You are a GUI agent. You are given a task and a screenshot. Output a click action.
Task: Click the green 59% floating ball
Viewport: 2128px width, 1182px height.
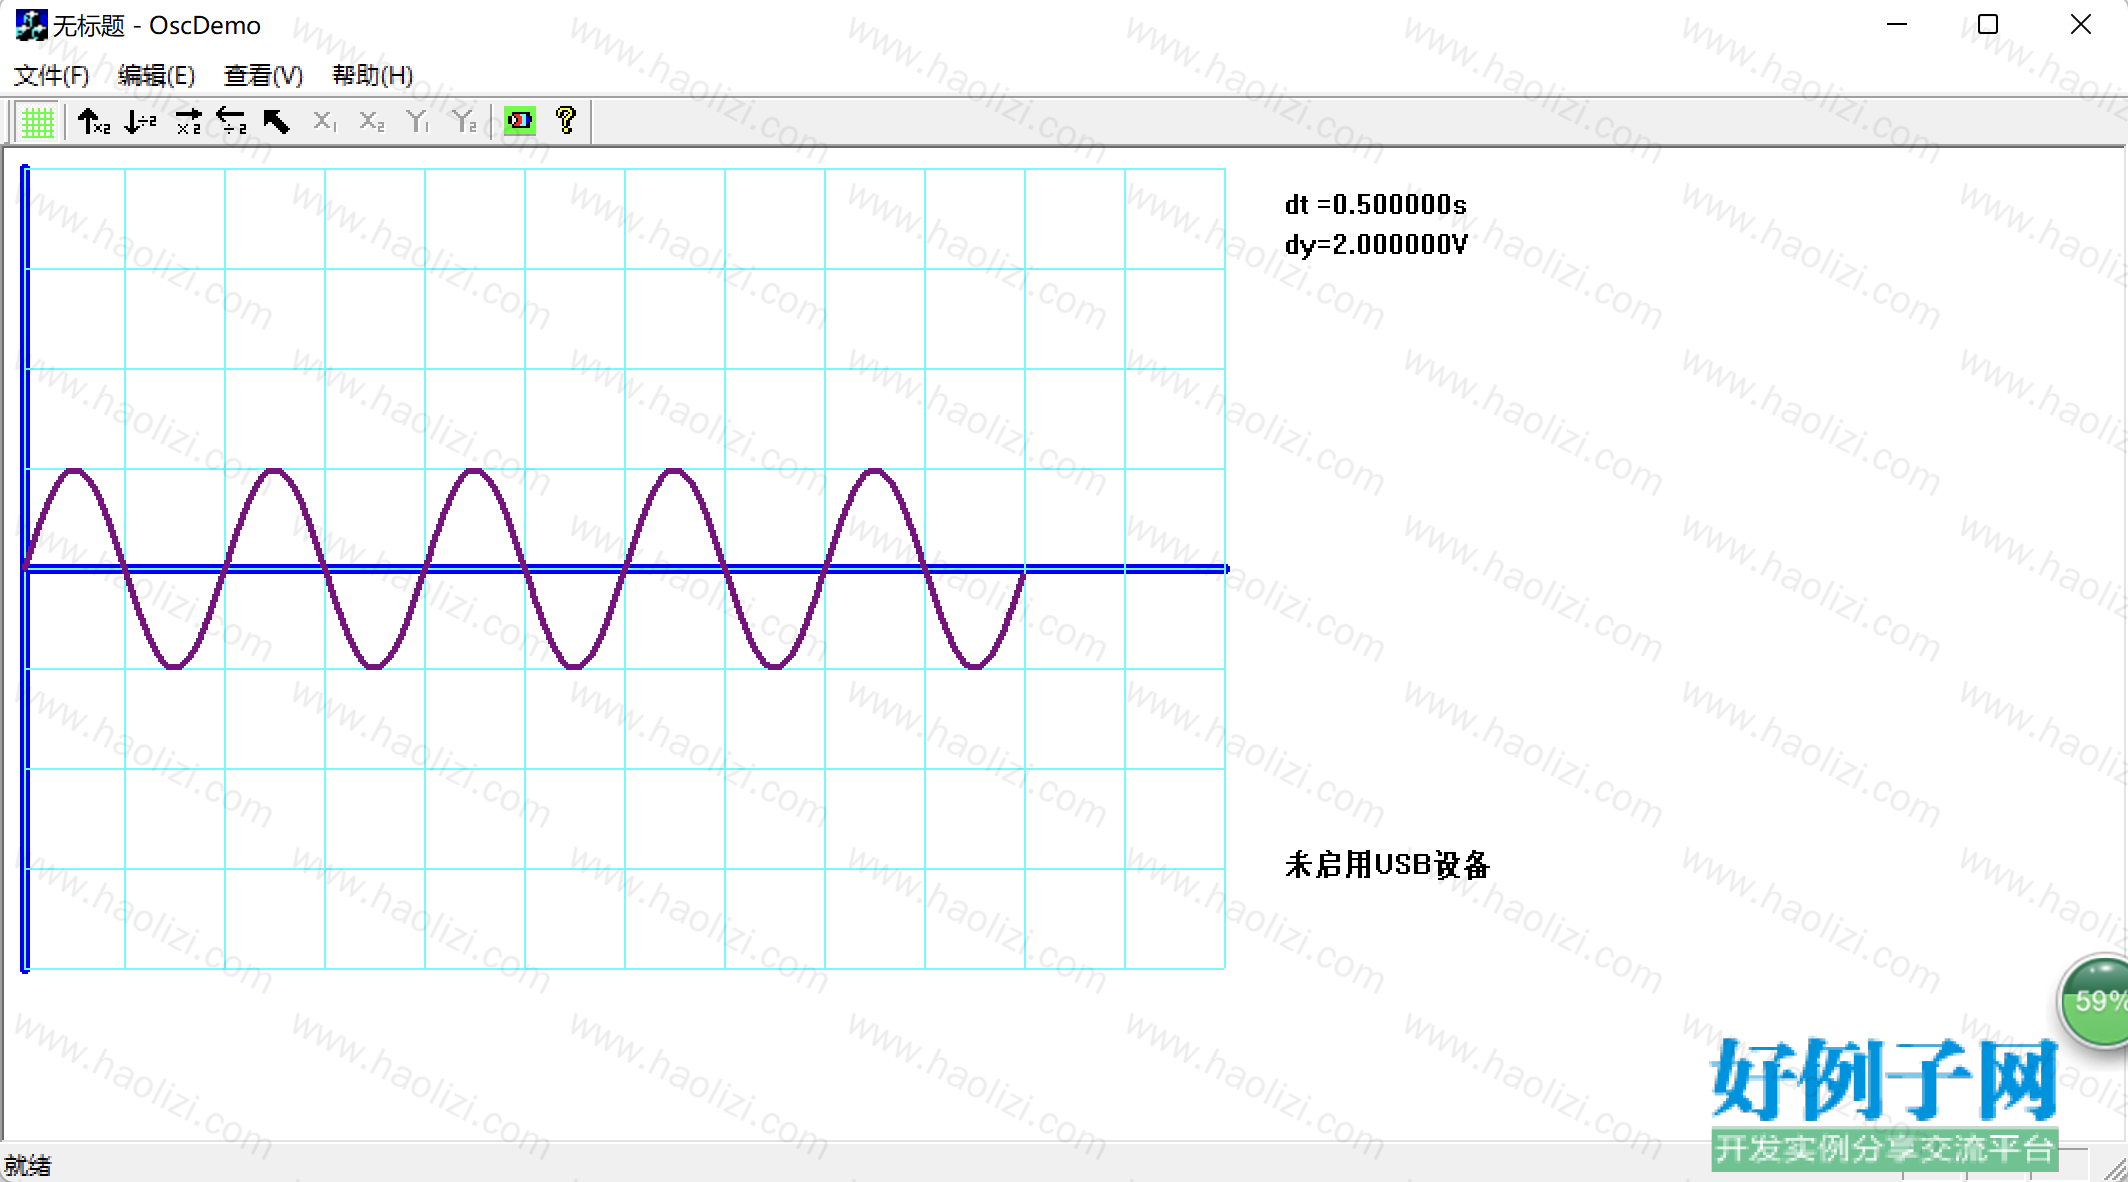2095,1001
